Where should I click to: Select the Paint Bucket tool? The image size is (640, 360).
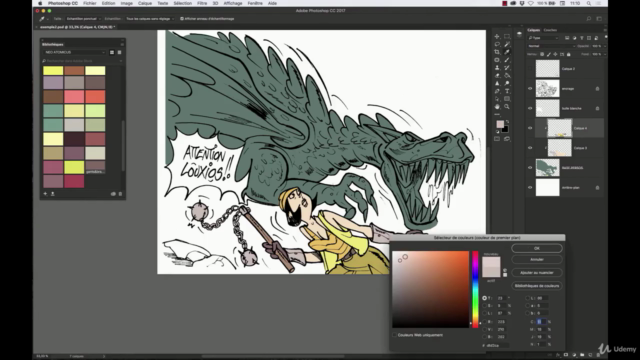(507, 76)
